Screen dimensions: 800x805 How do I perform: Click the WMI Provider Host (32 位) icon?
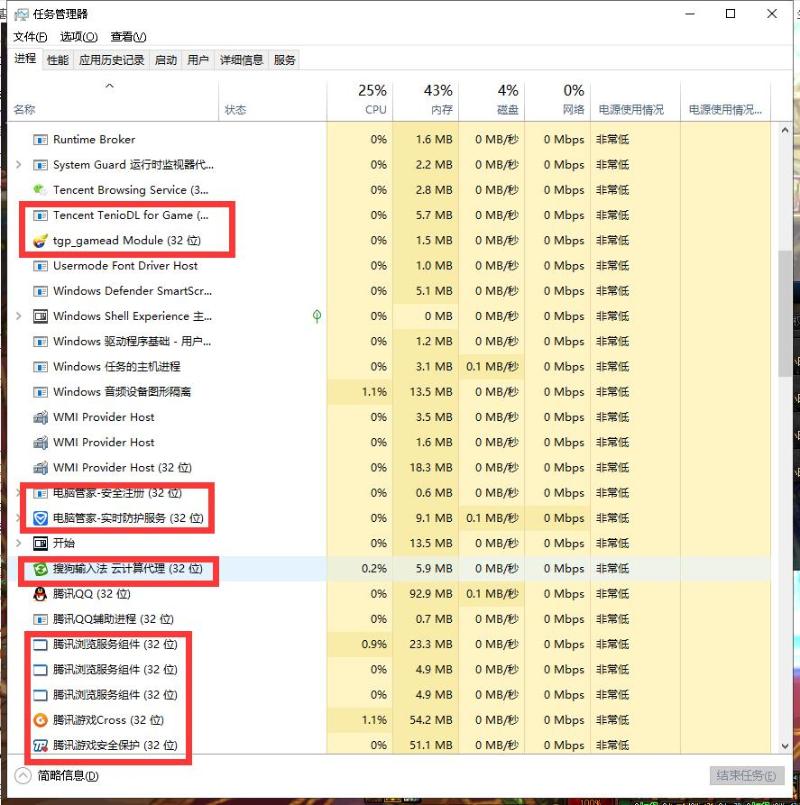pos(40,468)
